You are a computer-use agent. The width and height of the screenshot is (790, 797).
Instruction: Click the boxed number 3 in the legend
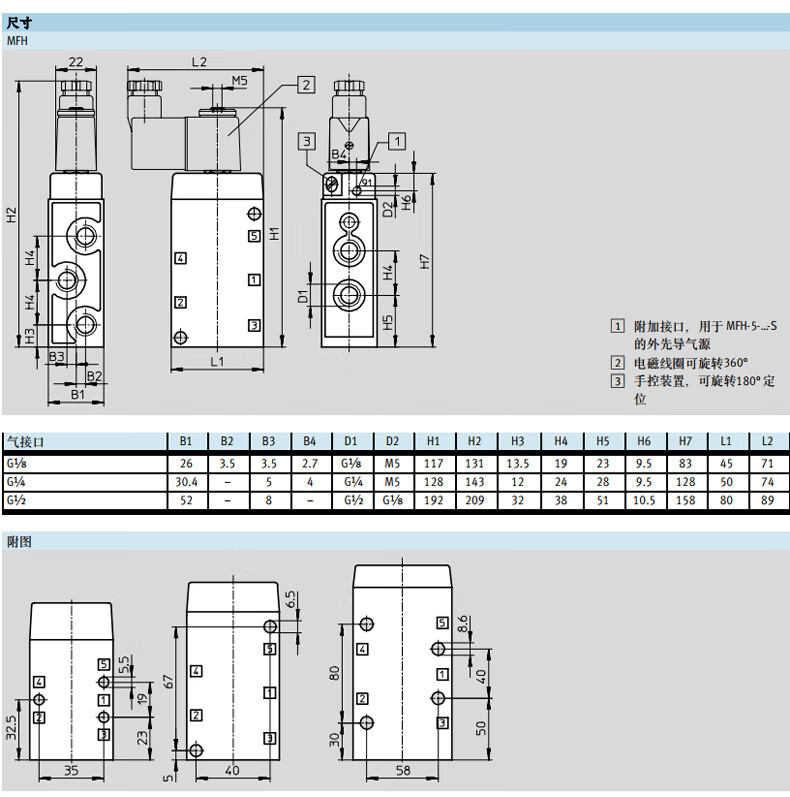click(617, 381)
